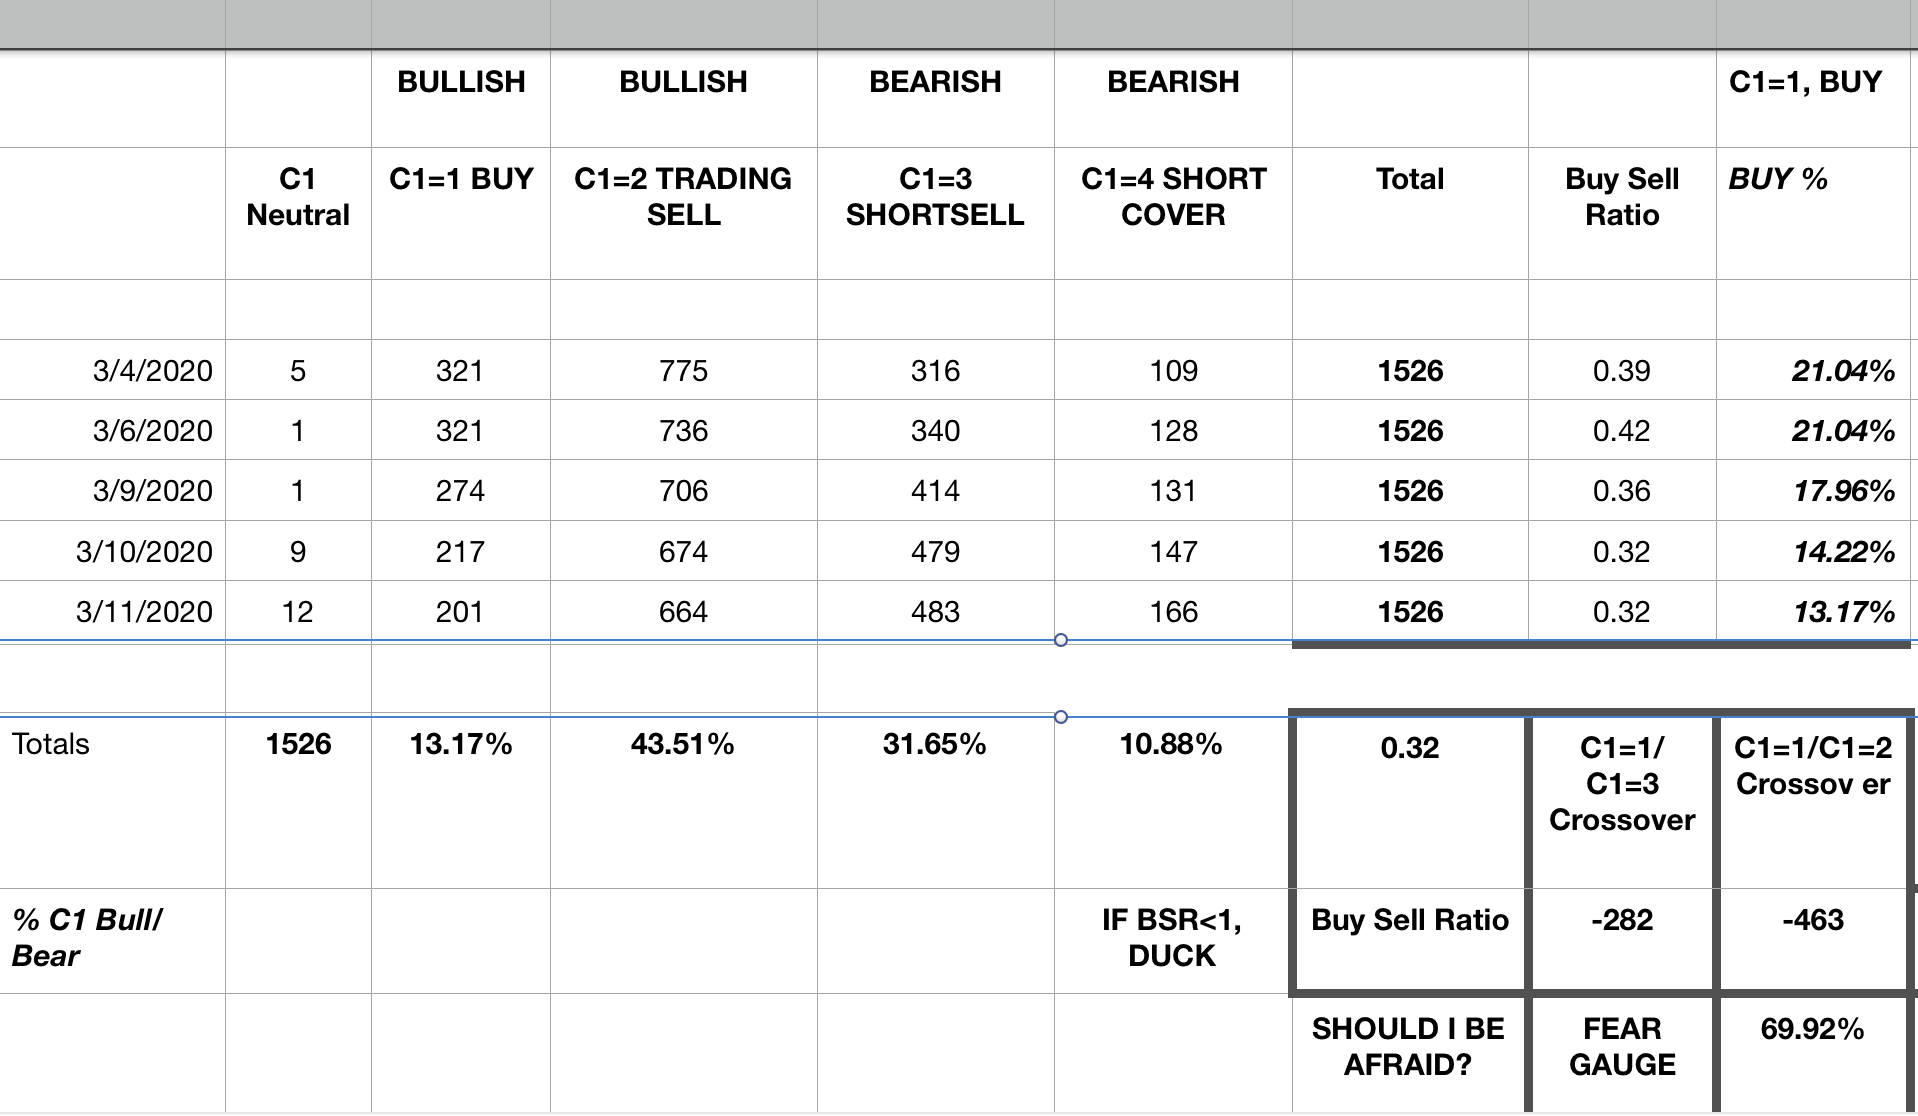Click the FEAR GAUGE label cell
This screenshot has height=1116, width=1918.
[1622, 1046]
